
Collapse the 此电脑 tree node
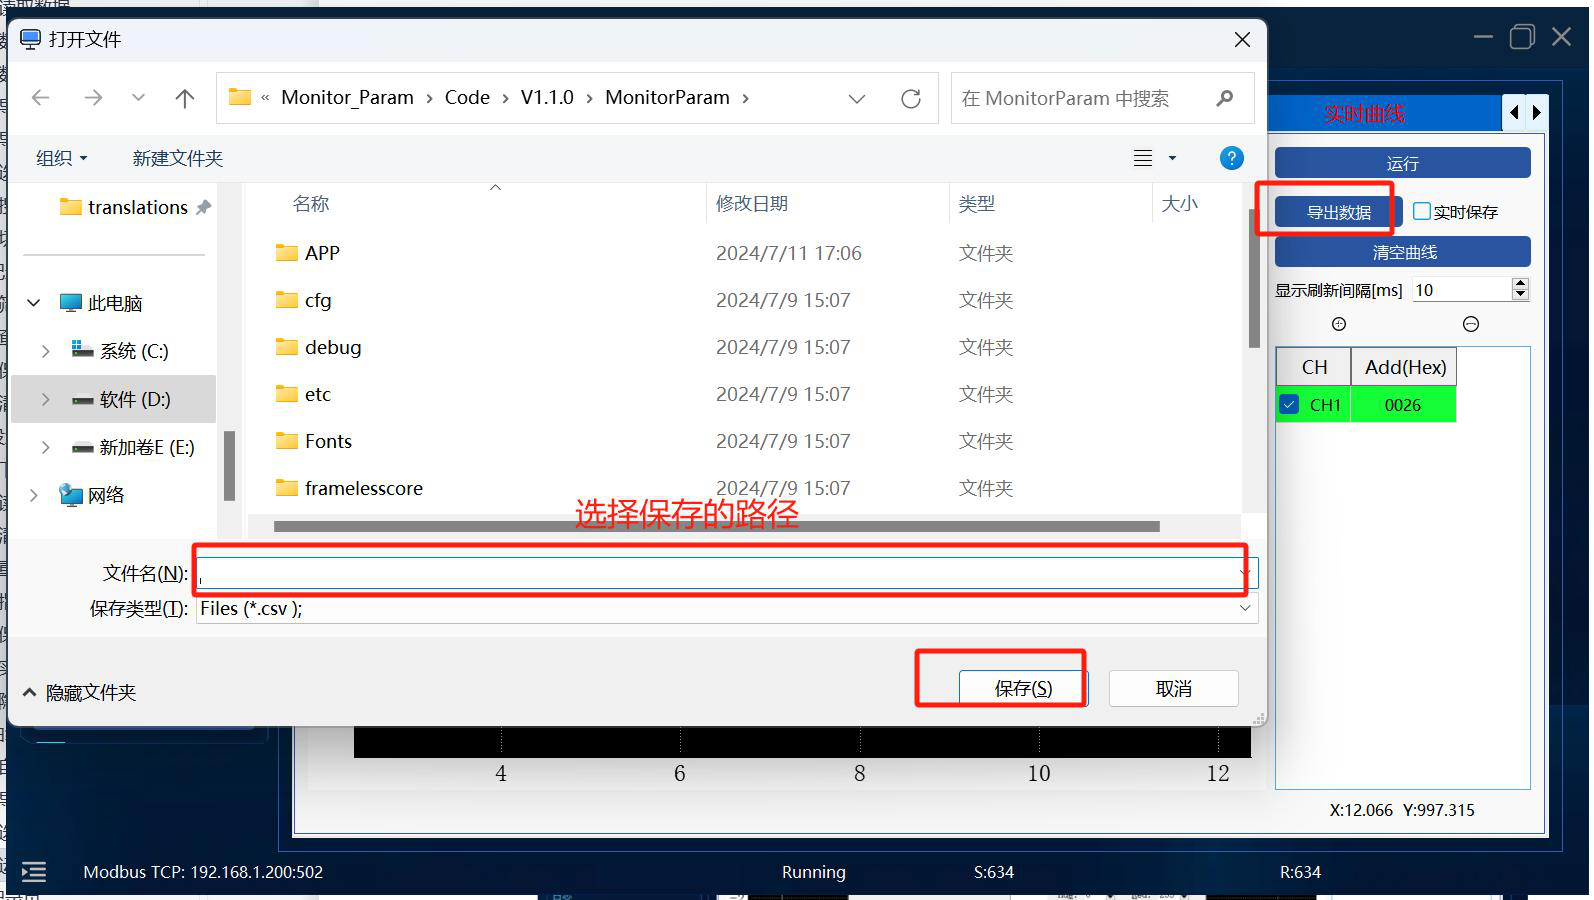(x=33, y=303)
